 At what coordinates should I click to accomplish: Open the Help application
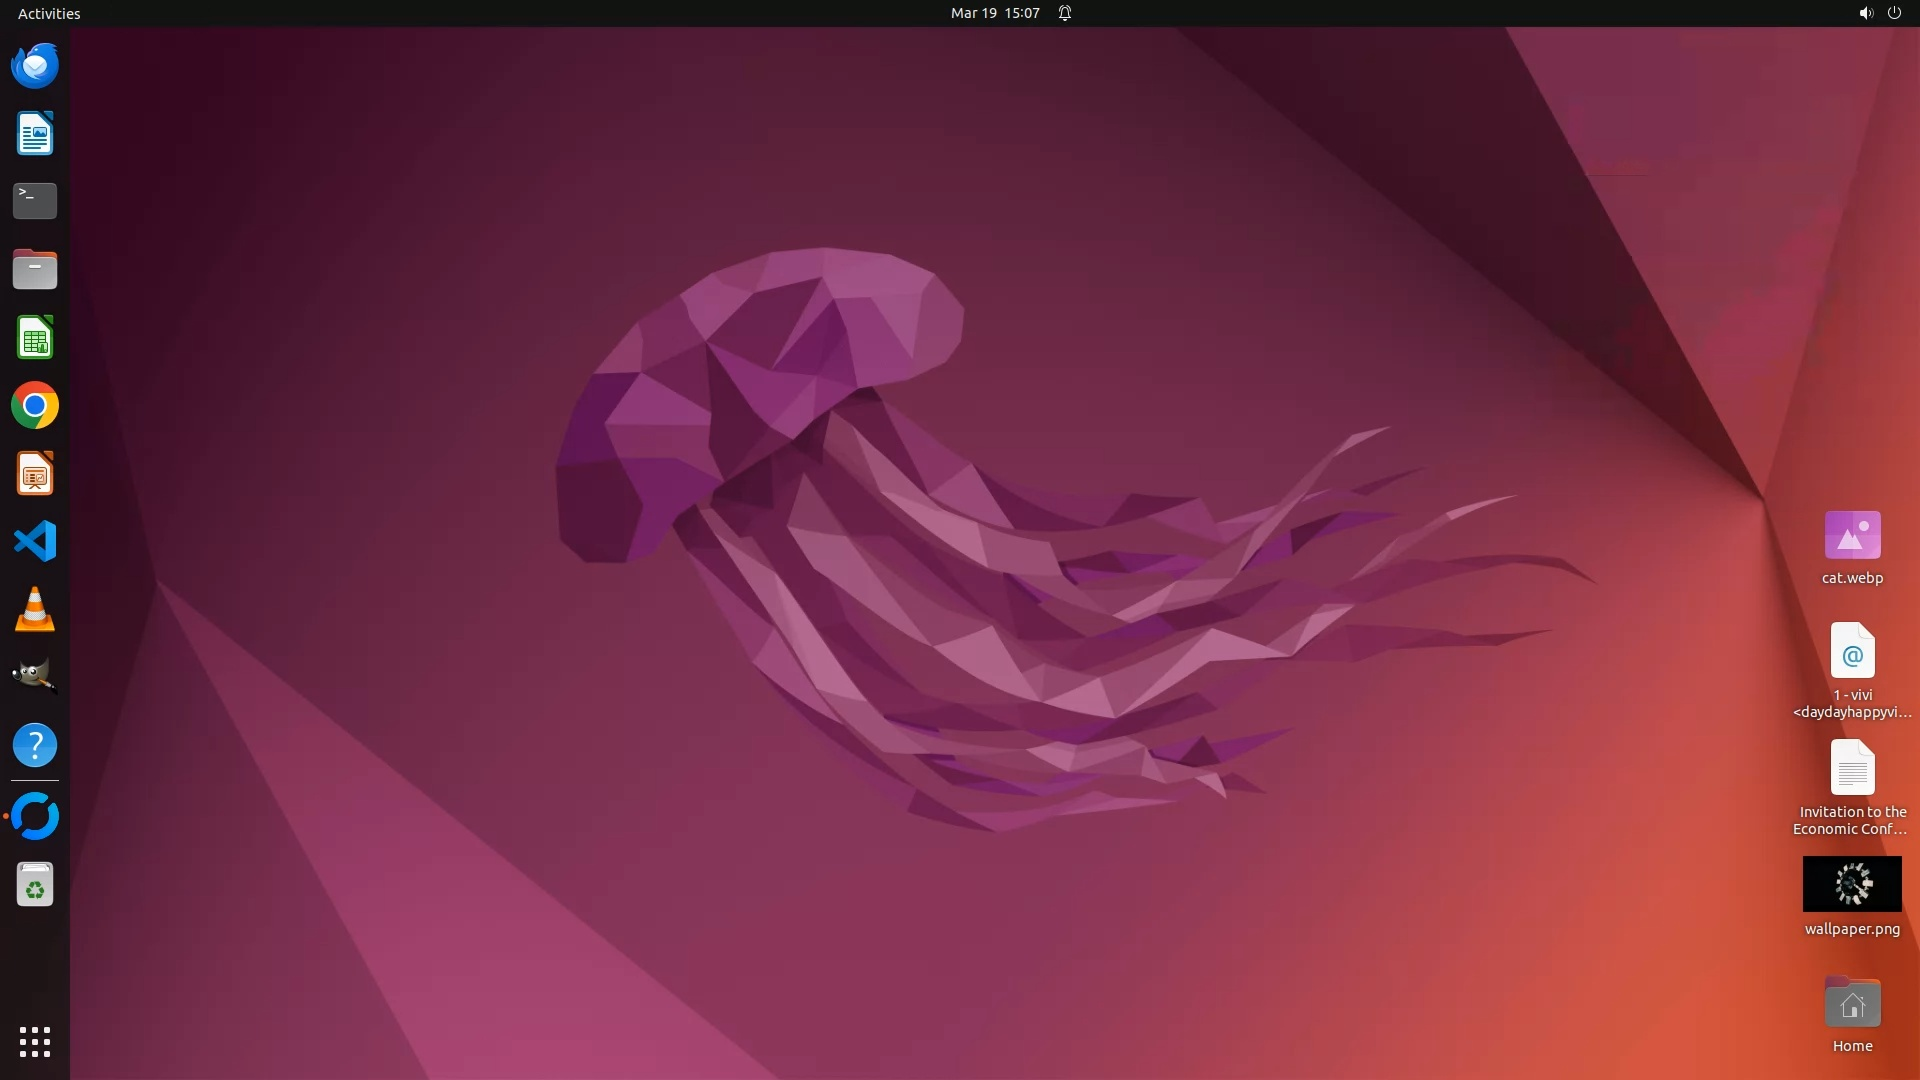coord(35,745)
